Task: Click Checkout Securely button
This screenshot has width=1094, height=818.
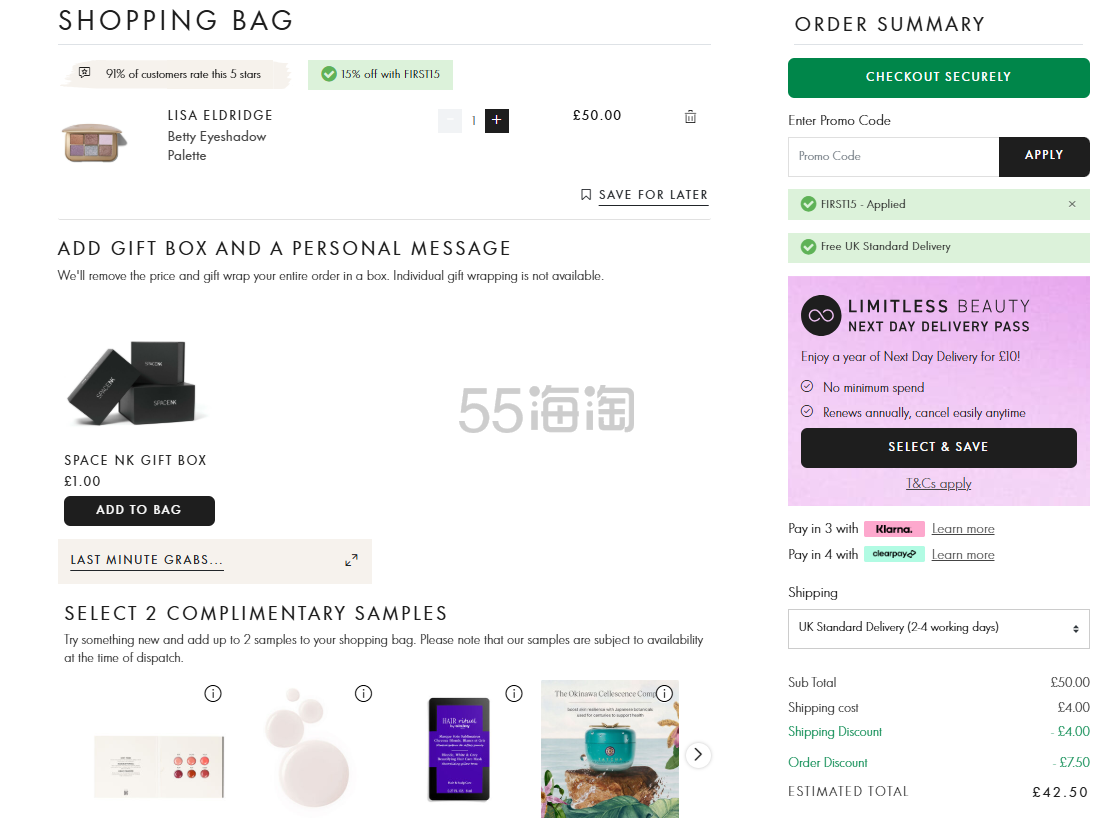Action: (x=938, y=77)
